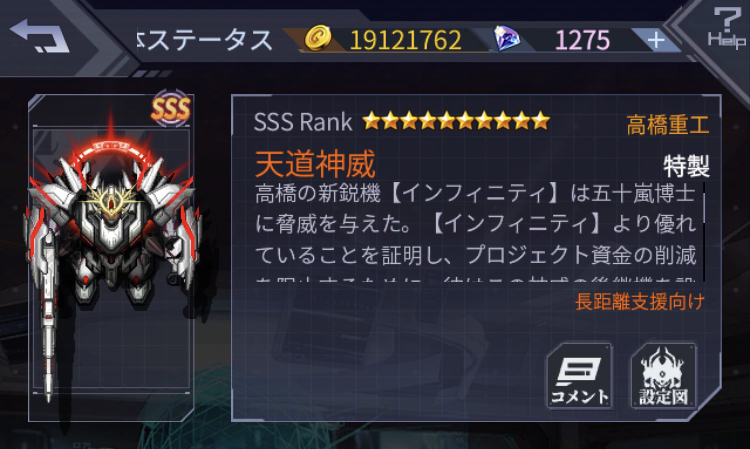
Task: Tap the diamond gem currency icon
Action: [x=507, y=39]
